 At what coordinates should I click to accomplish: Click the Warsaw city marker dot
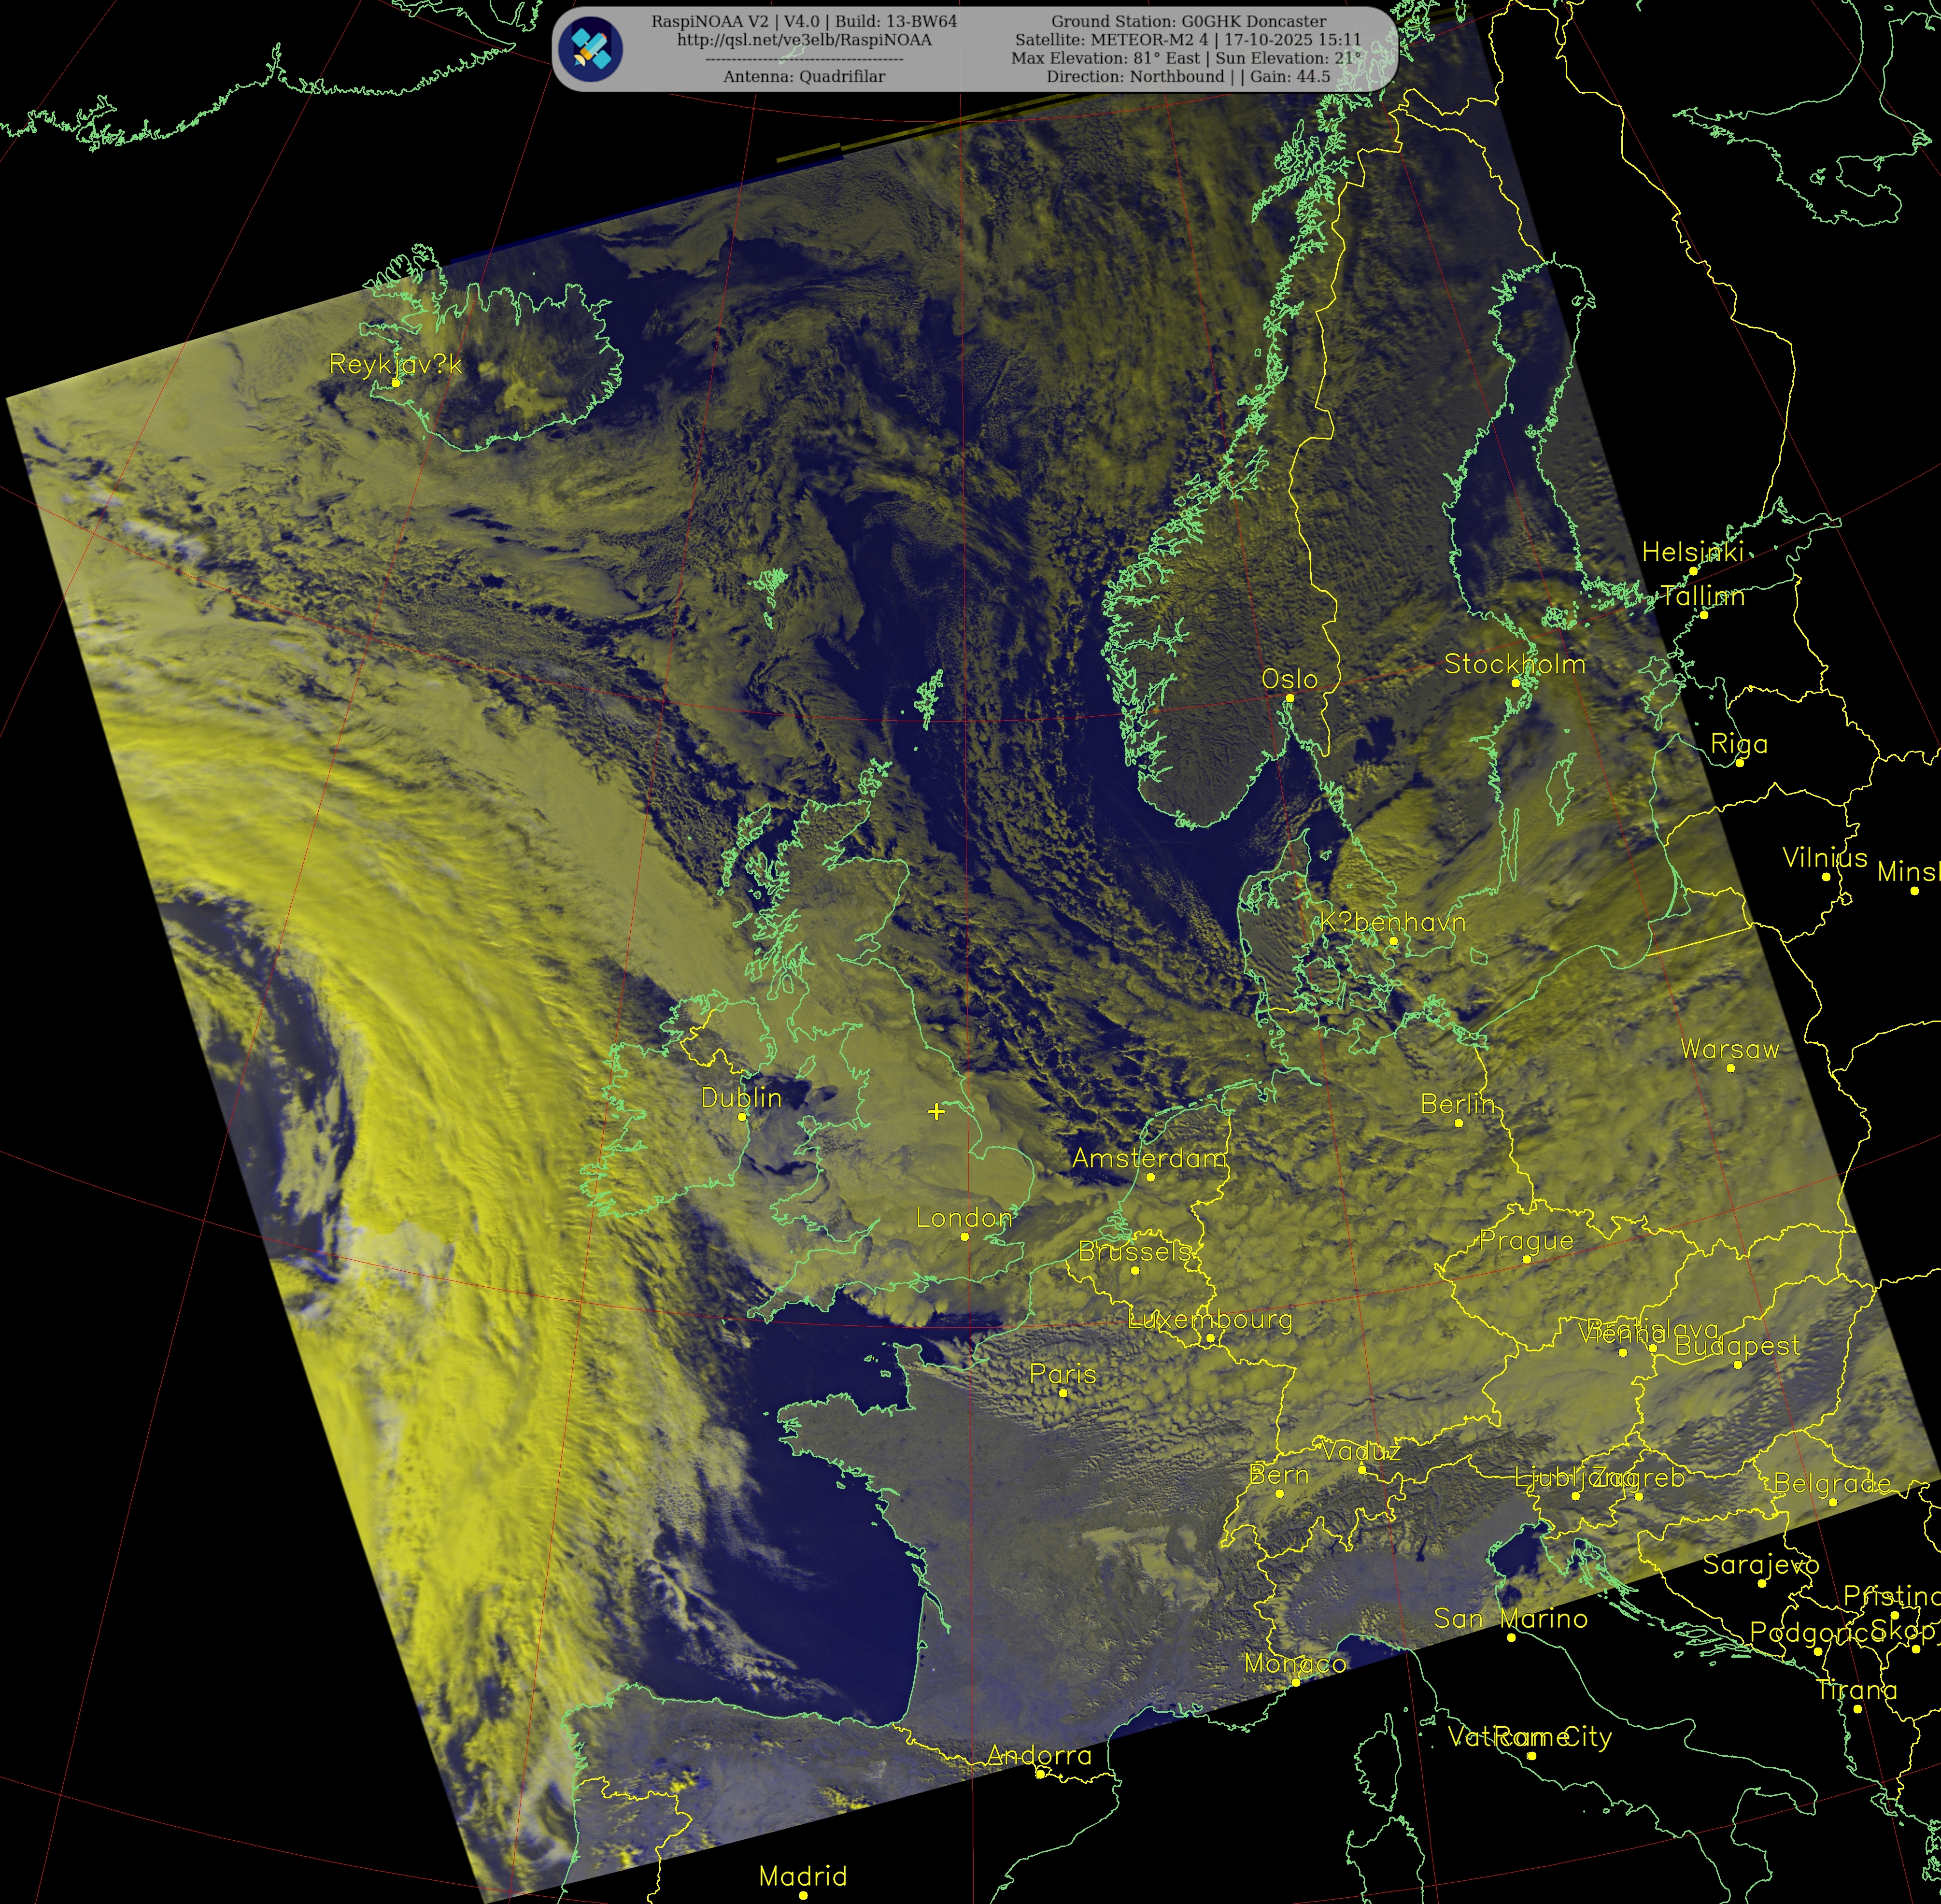(1730, 1068)
